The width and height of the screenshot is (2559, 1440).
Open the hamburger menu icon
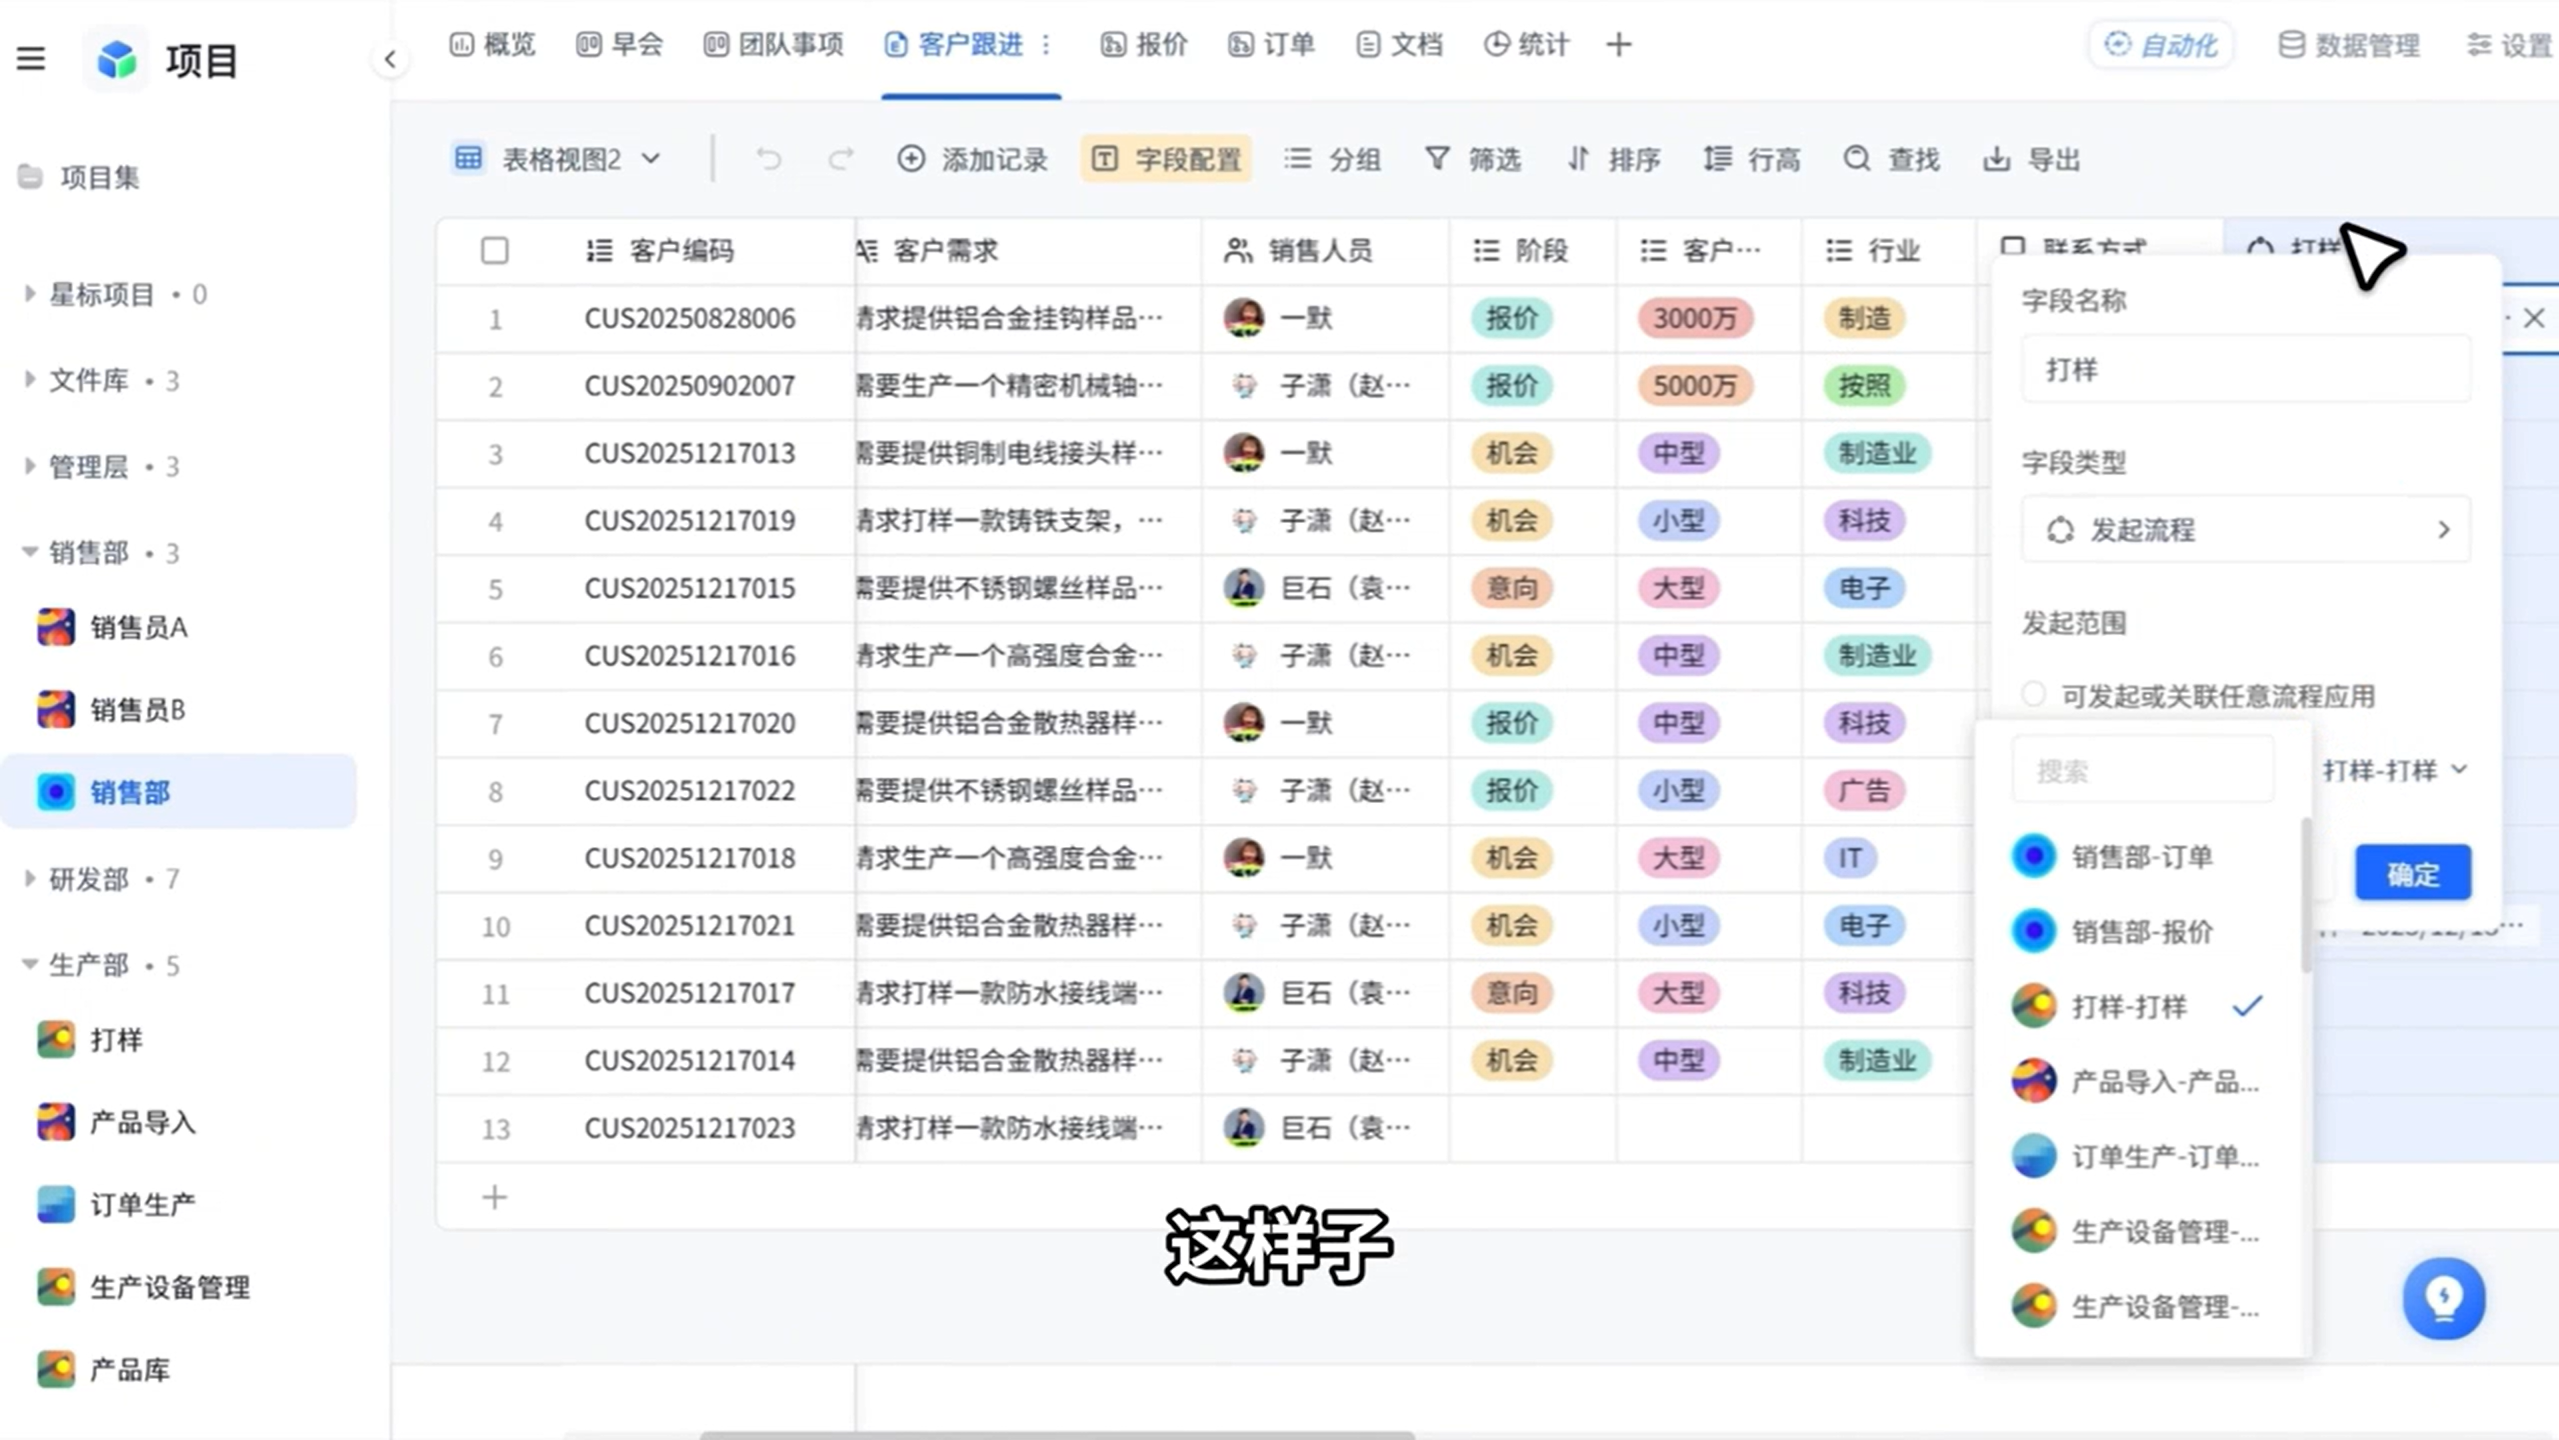[31, 59]
